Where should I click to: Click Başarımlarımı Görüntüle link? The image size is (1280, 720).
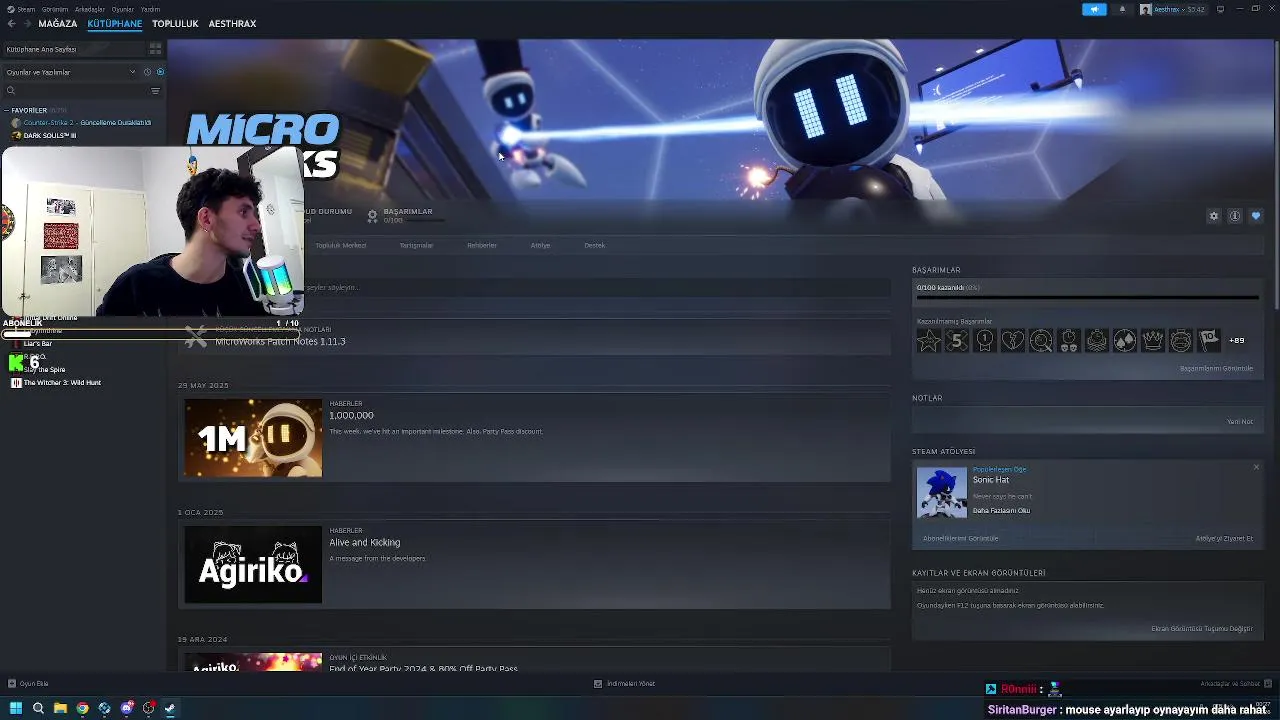click(x=1216, y=368)
